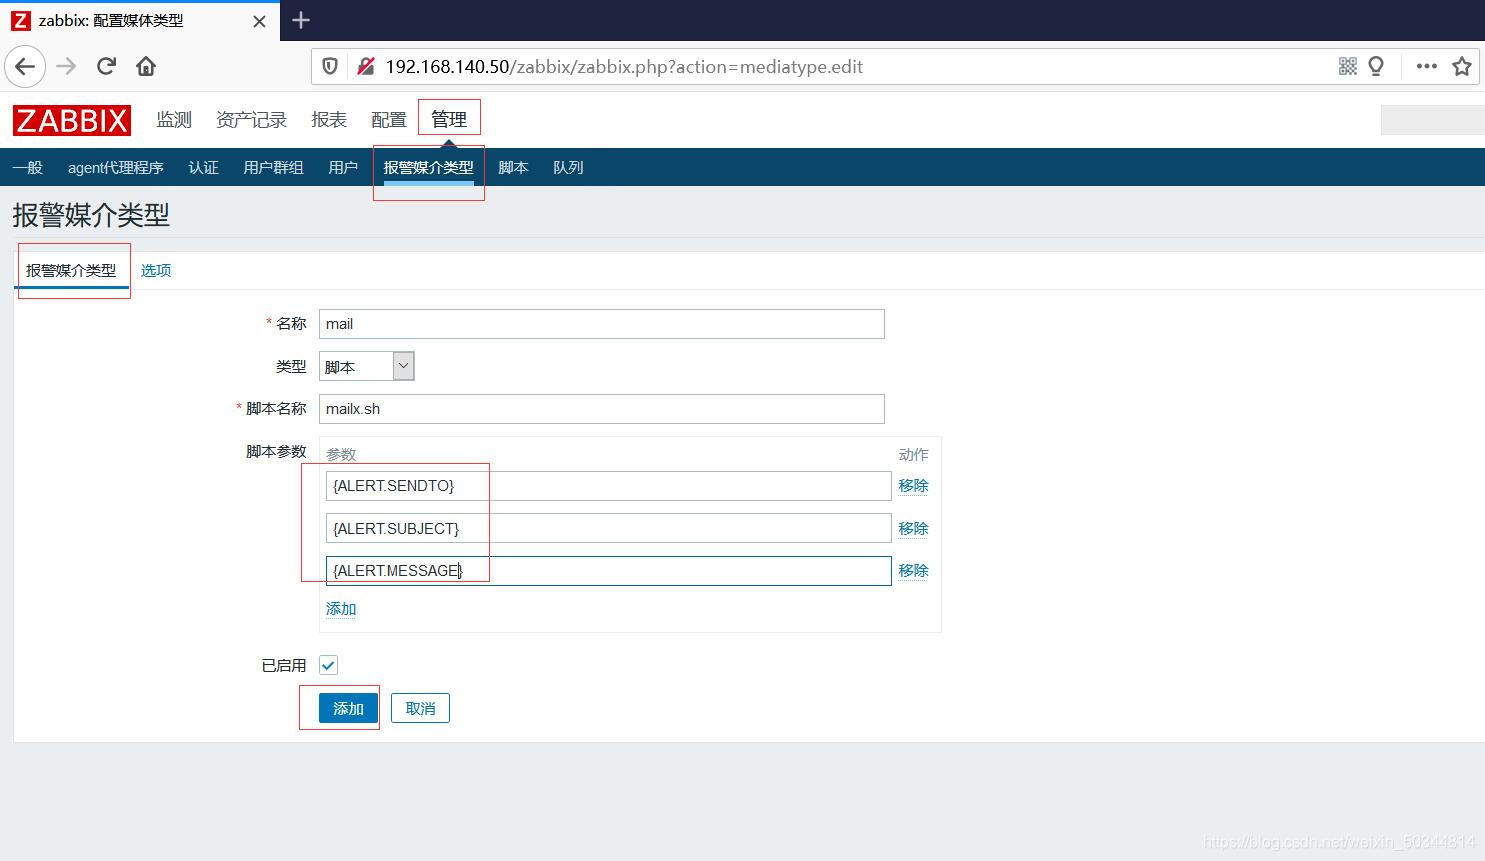
Task: Click the 取消 button
Action: coord(420,708)
